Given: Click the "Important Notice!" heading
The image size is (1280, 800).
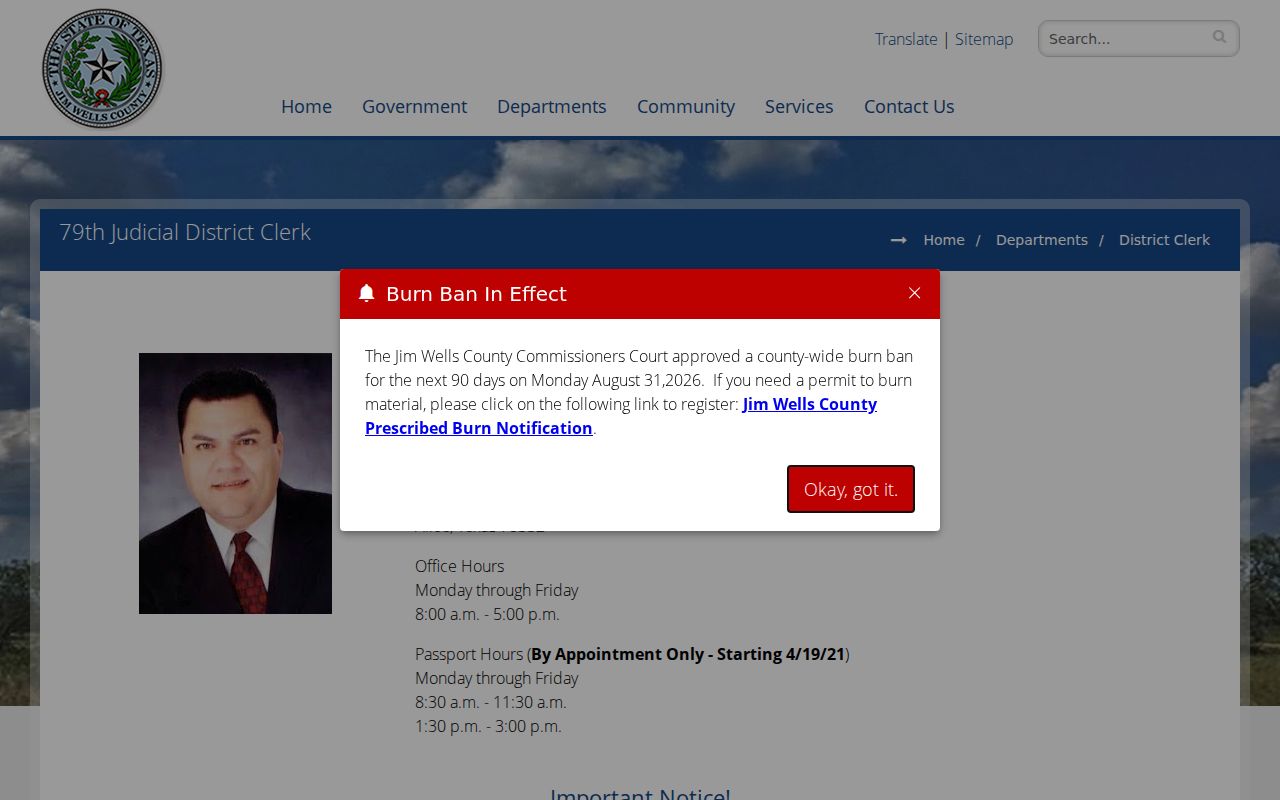Looking at the screenshot, I should [x=640, y=792].
